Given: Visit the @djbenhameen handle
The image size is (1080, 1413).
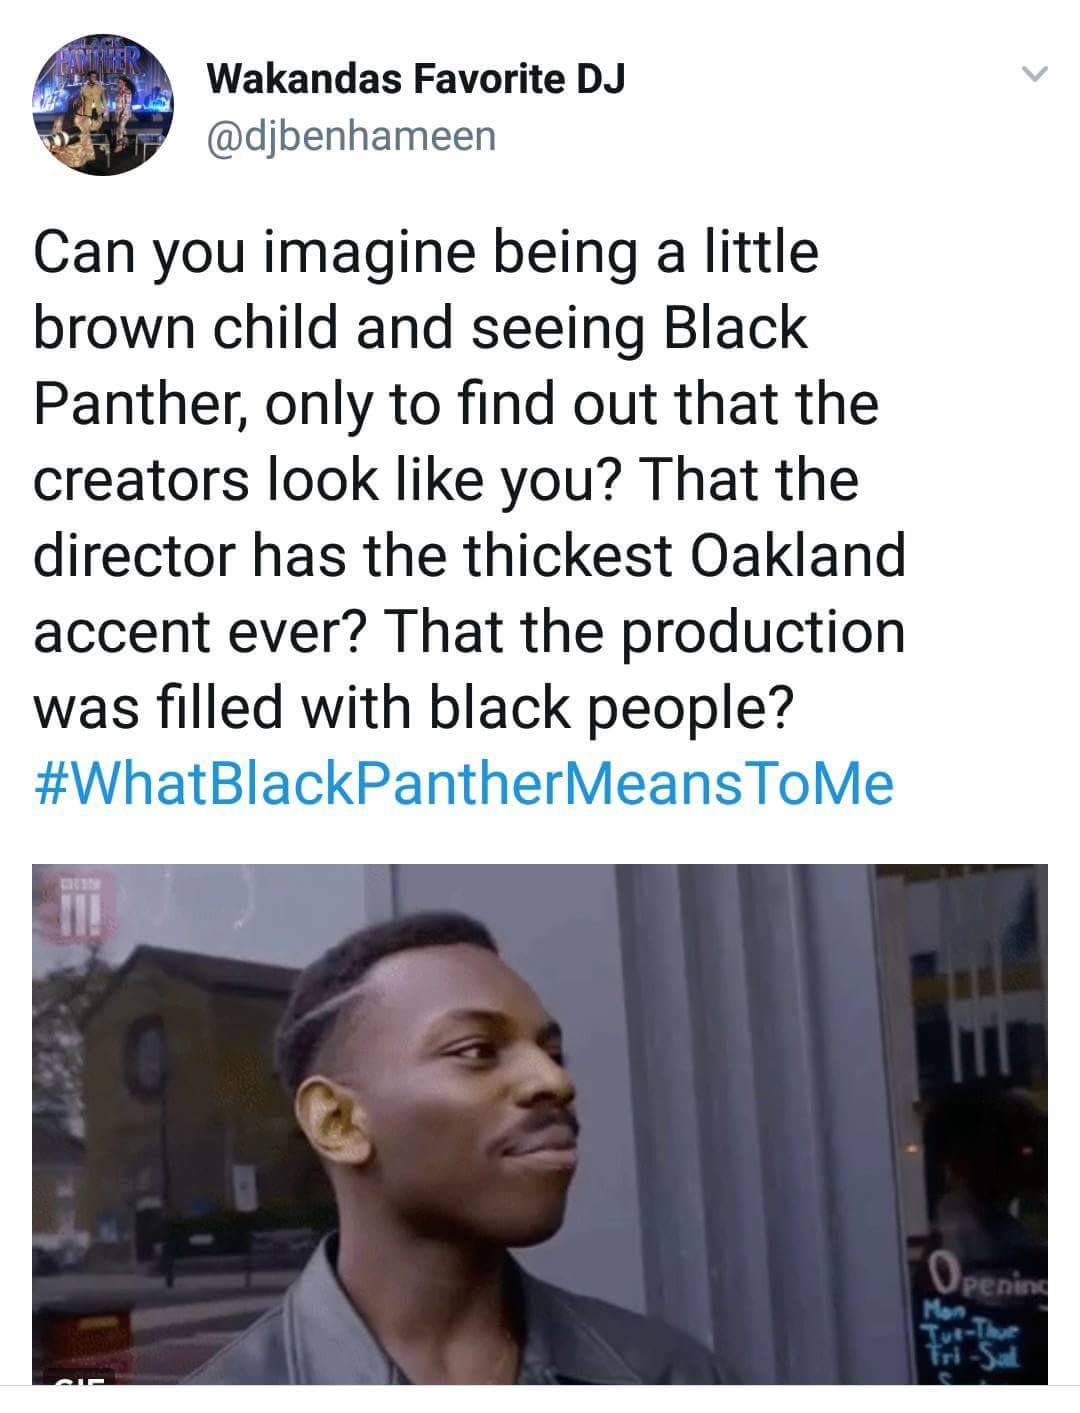Looking at the screenshot, I should [350, 135].
